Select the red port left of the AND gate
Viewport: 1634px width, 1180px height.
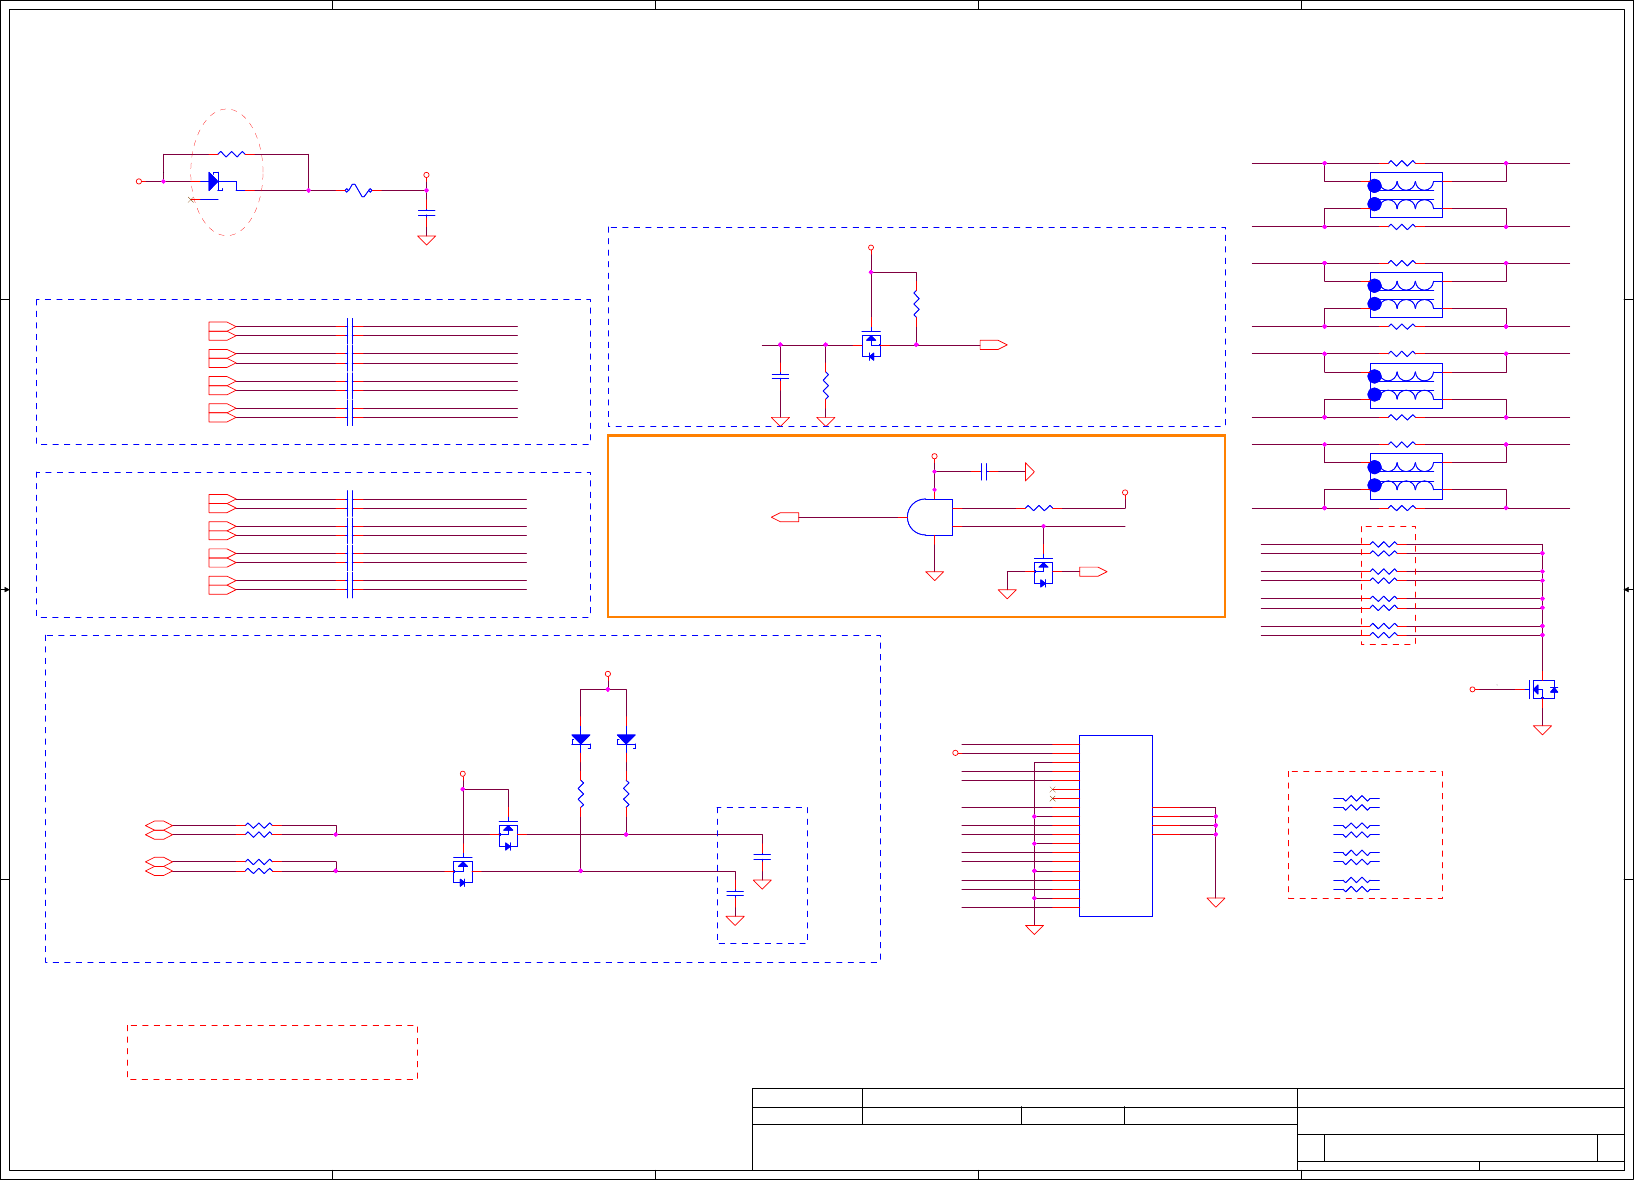pos(786,517)
